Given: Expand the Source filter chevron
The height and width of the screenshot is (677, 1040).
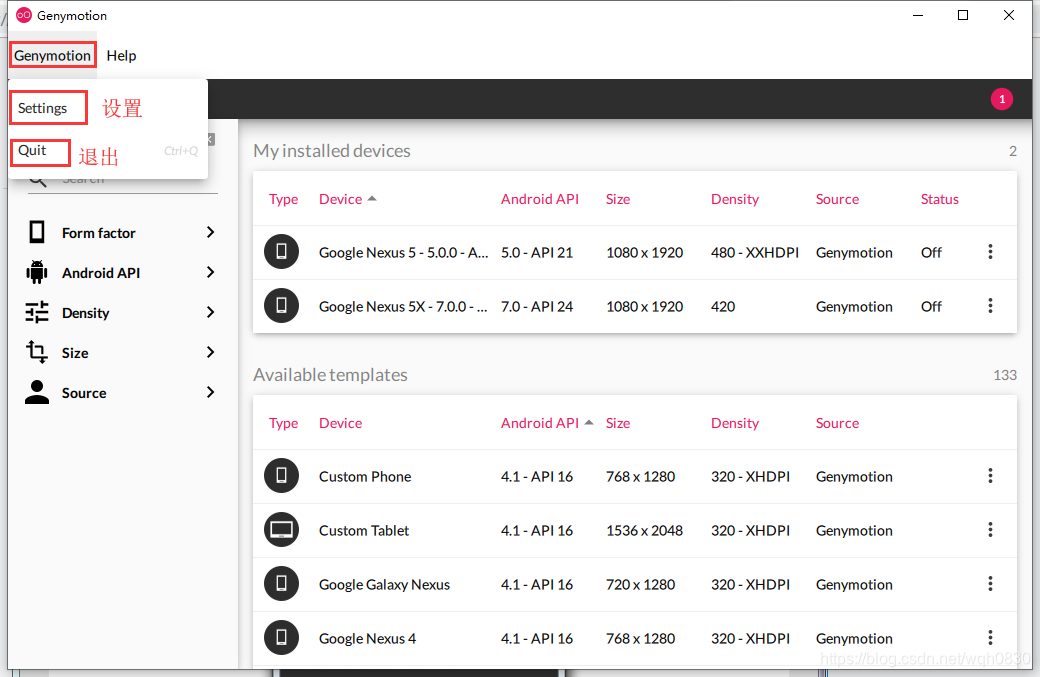Looking at the screenshot, I should tap(210, 393).
